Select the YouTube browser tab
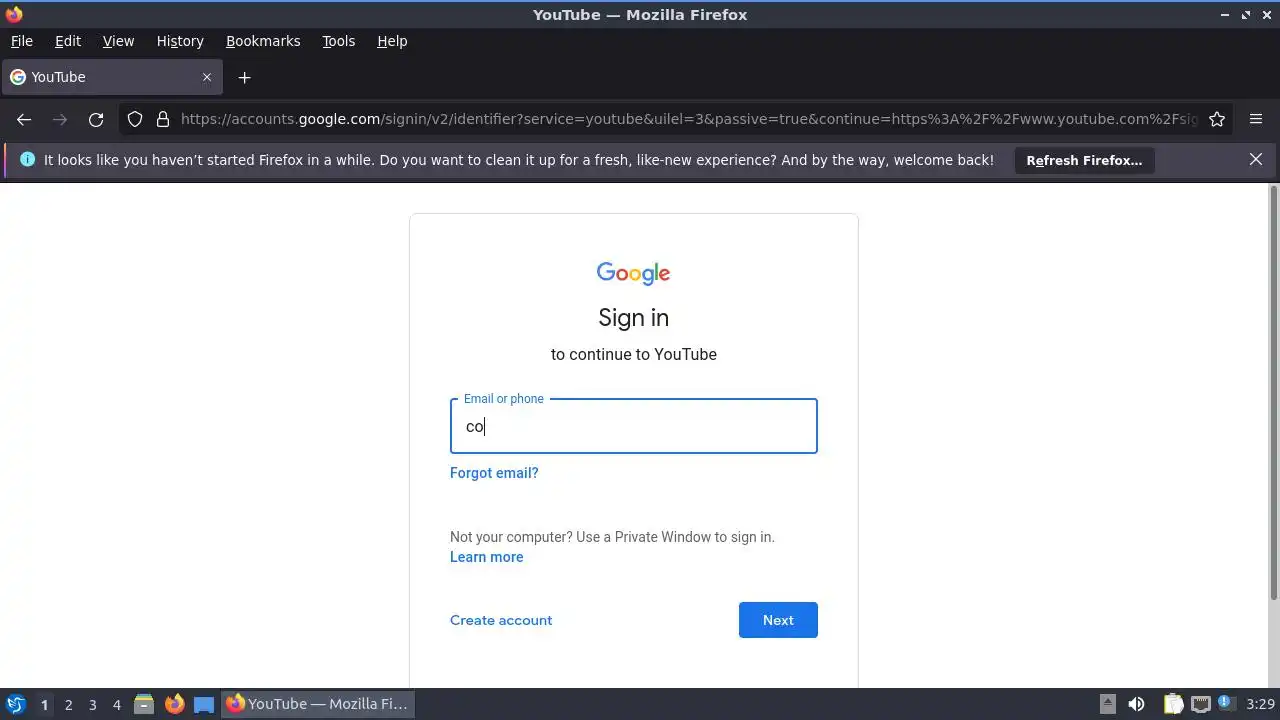Viewport: 1280px width, 720px height. (x=110, y=77)
